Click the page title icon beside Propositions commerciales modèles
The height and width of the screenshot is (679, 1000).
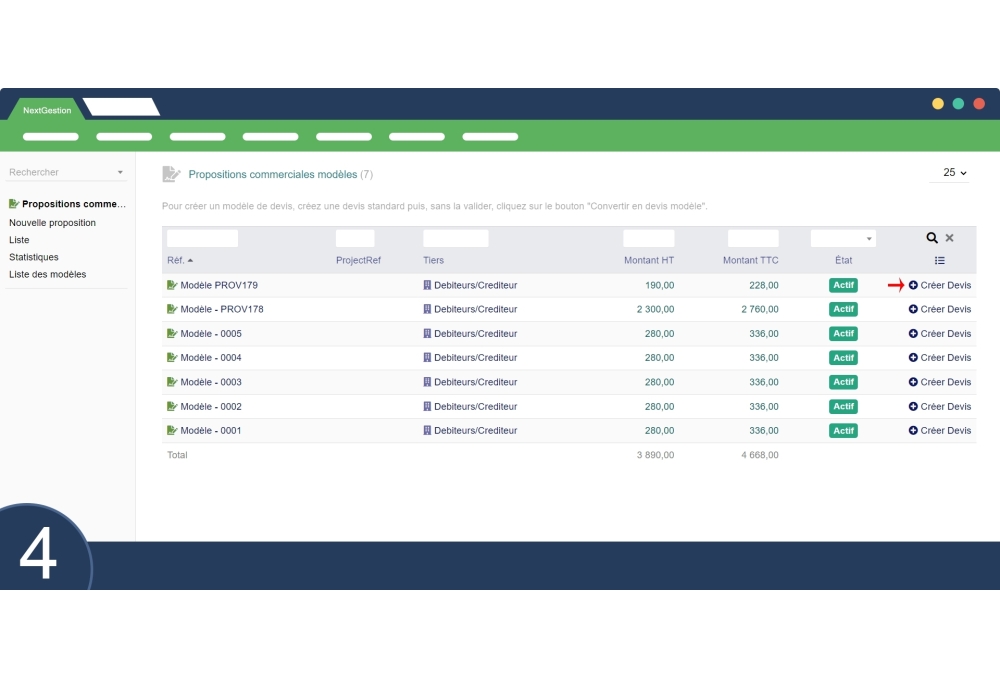[171, 174]
